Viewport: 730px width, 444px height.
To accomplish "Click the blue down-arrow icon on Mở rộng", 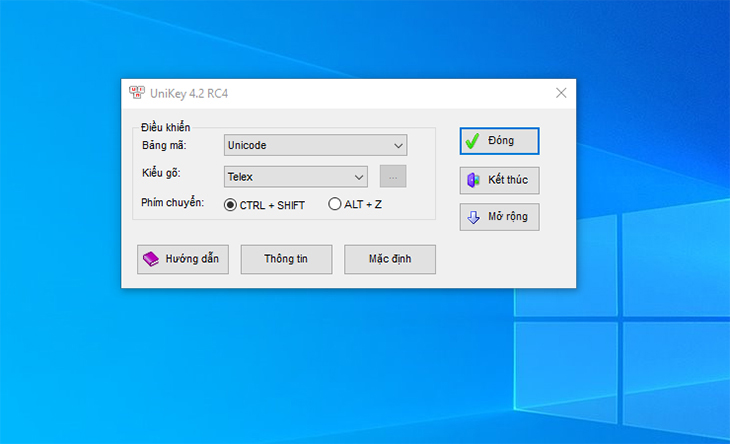I will pos(473,217).
